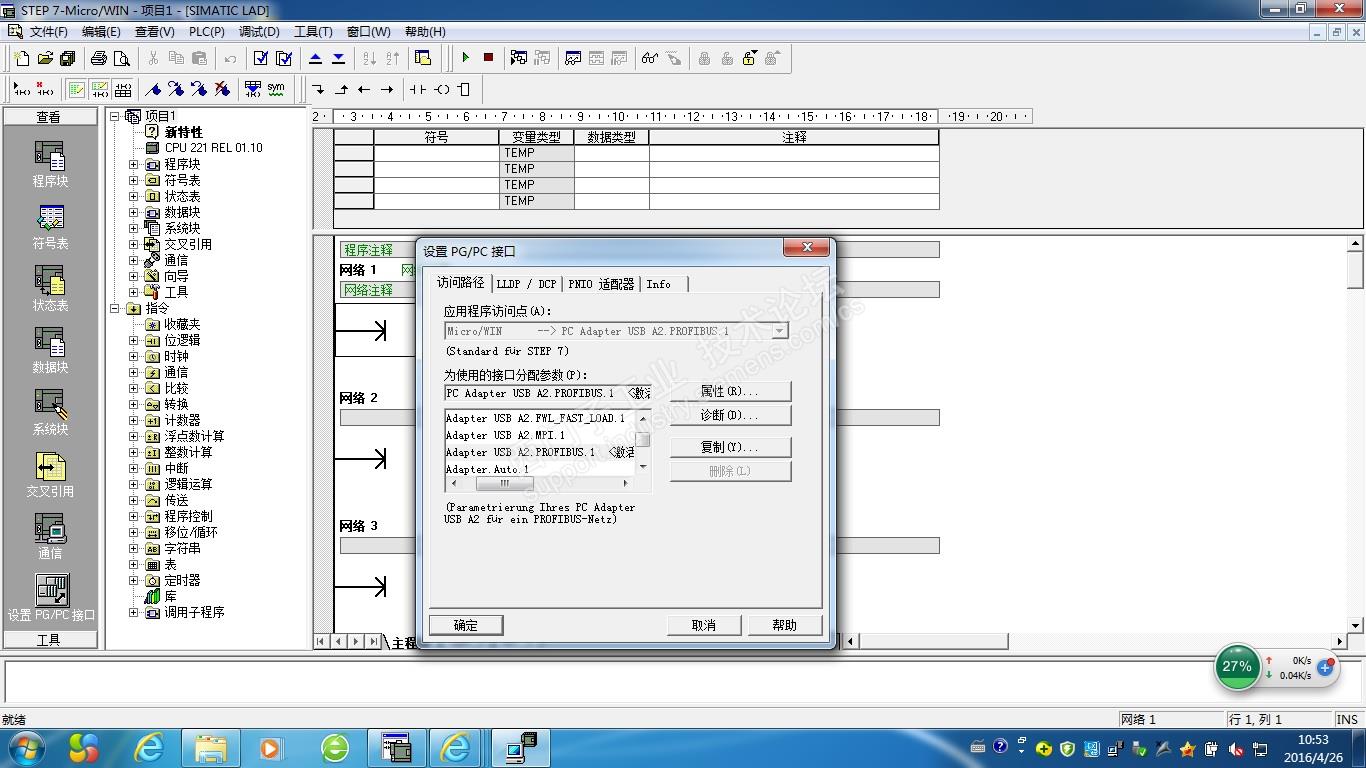Click the 复制(Y)... button

point(730,447)
